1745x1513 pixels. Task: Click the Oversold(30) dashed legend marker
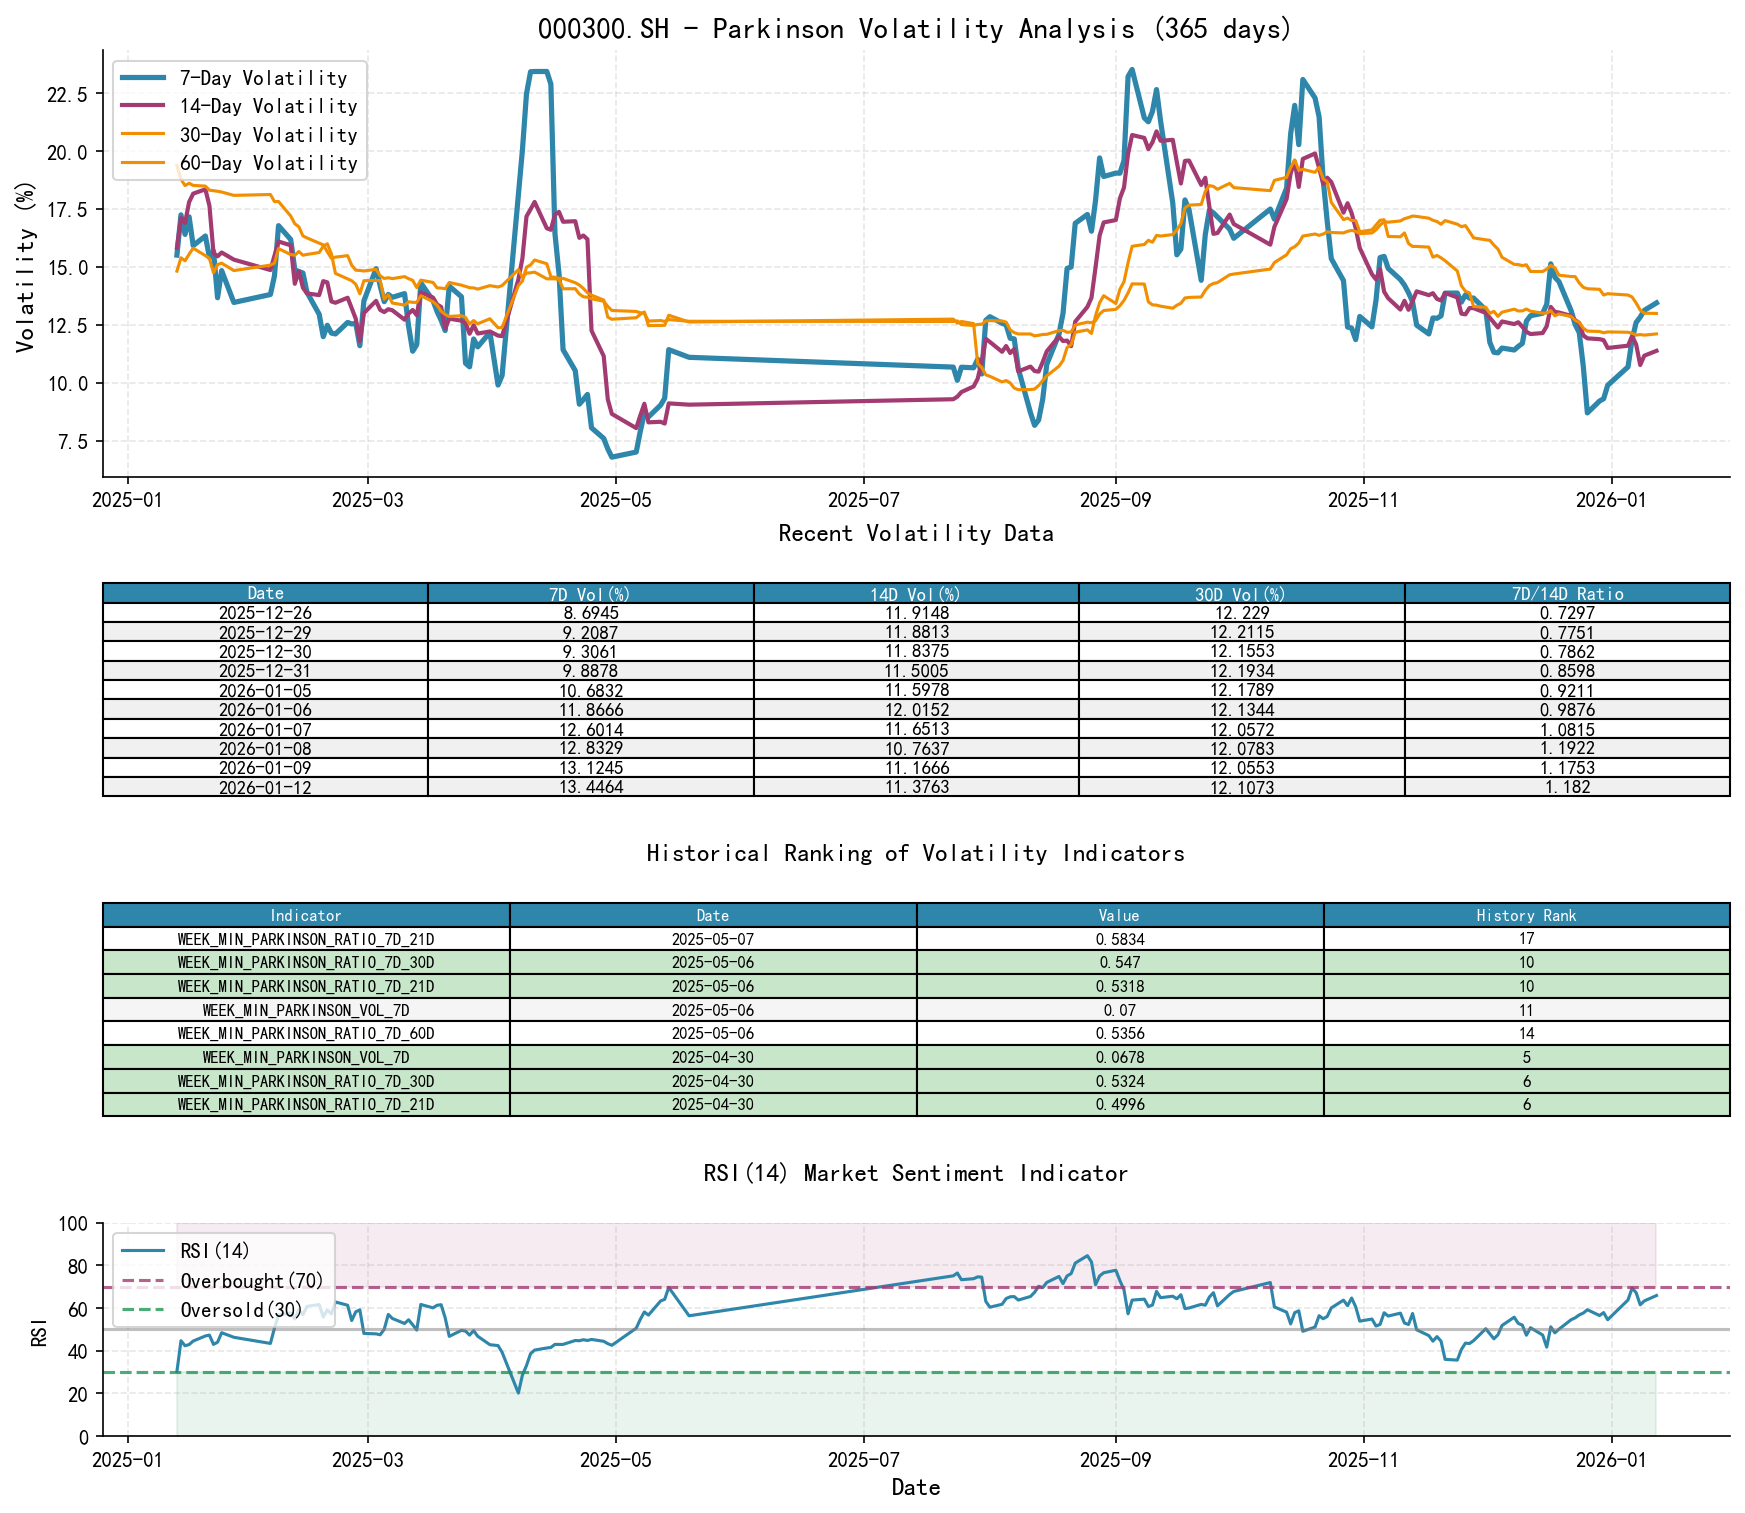(146, 1309)
